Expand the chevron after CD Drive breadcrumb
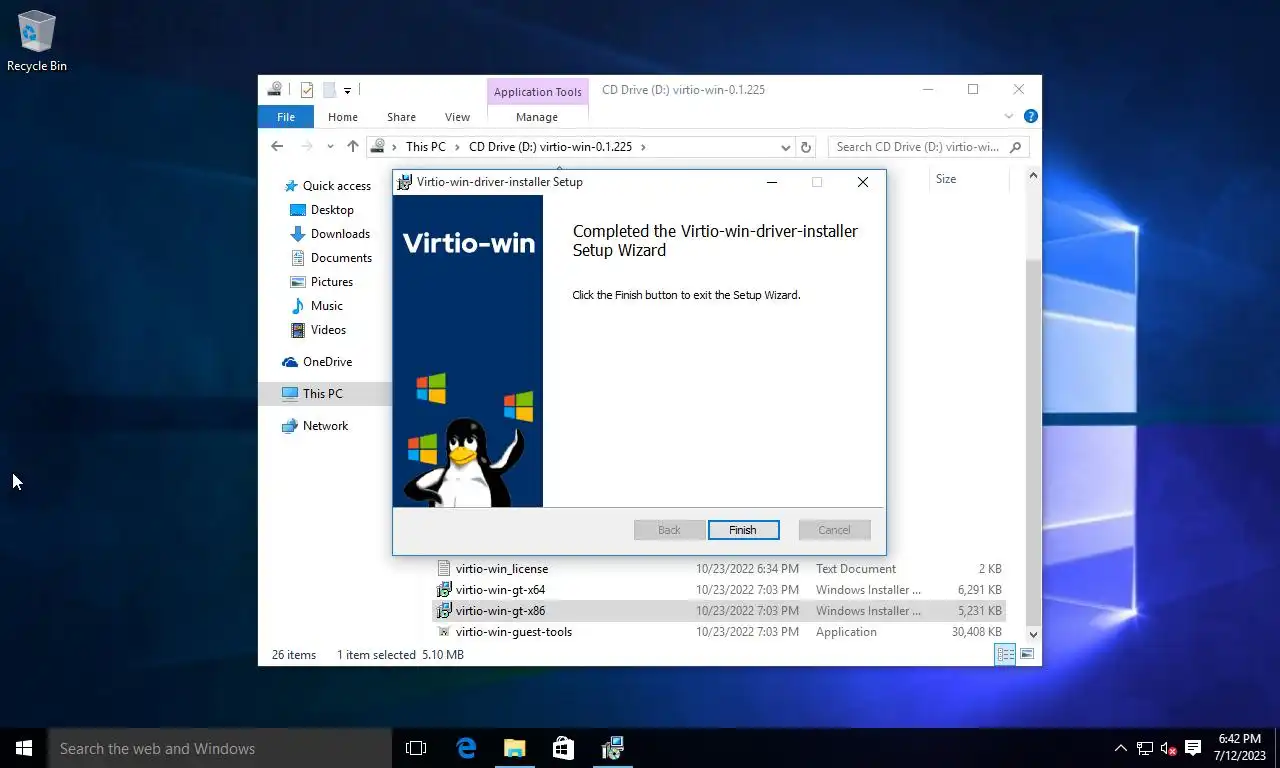The width and height of the screenshot is (1280, 768). [643, 147]
